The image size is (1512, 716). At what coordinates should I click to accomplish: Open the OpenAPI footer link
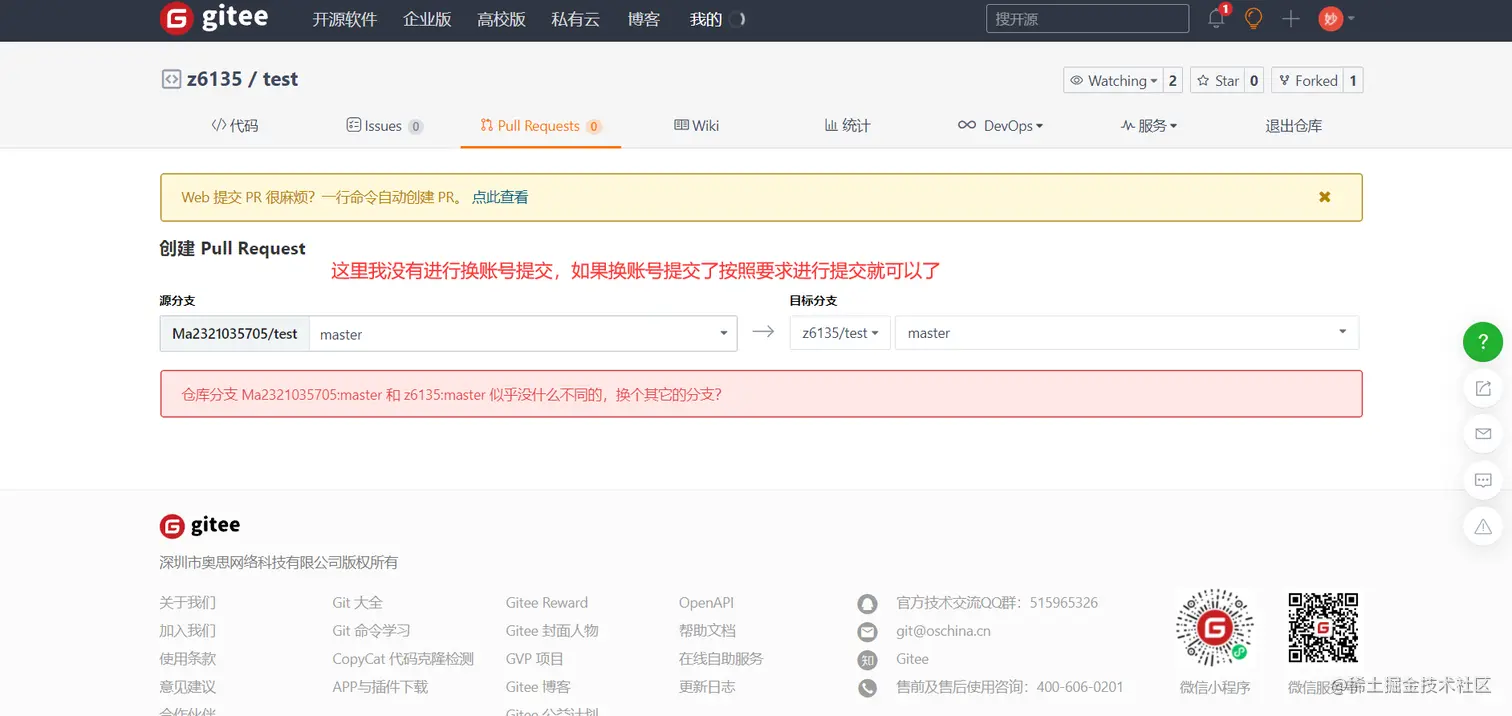click(x=707, y=603)
